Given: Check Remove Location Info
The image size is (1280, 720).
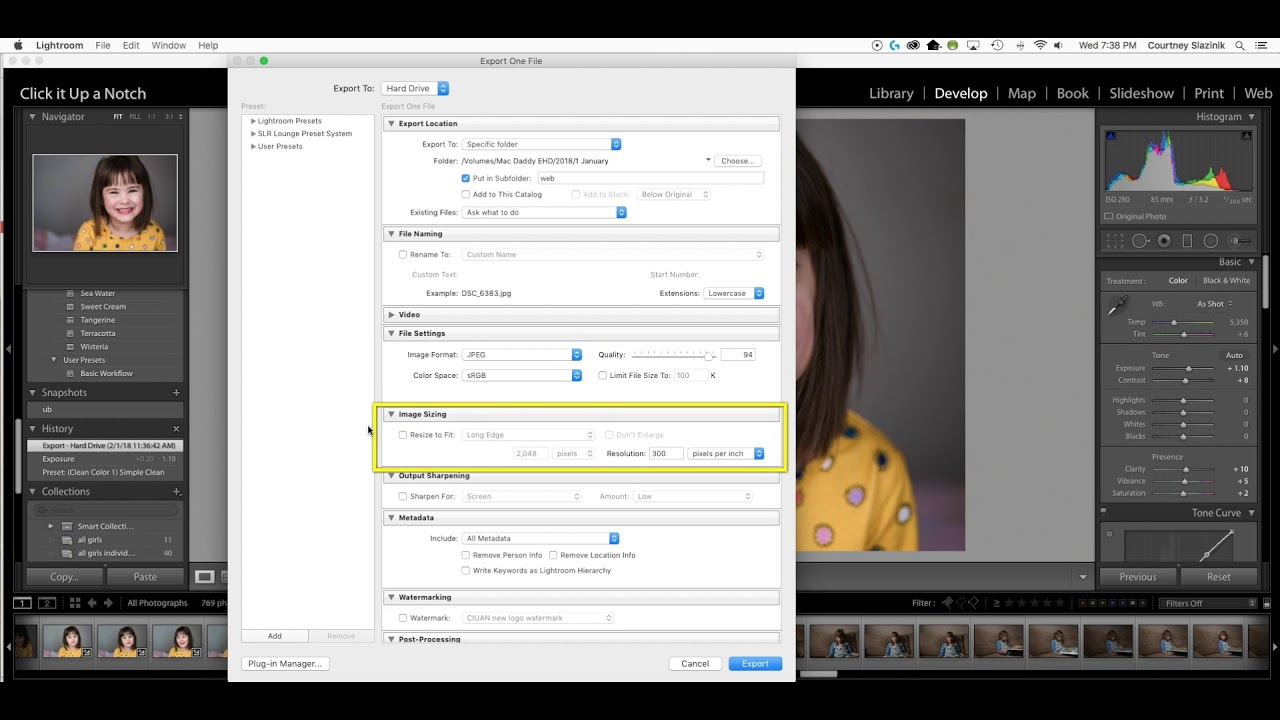Looking at the screenshot, I should click(x=553, y=555).
